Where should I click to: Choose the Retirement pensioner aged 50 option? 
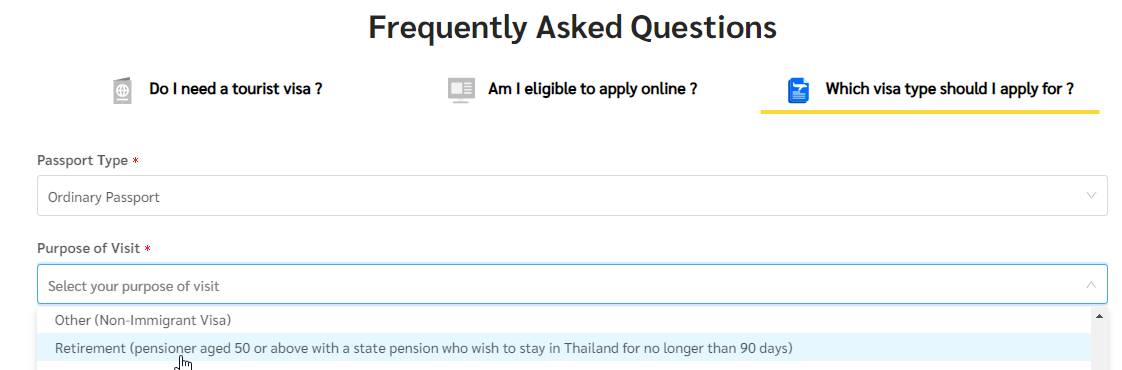[x=564, y=348]
